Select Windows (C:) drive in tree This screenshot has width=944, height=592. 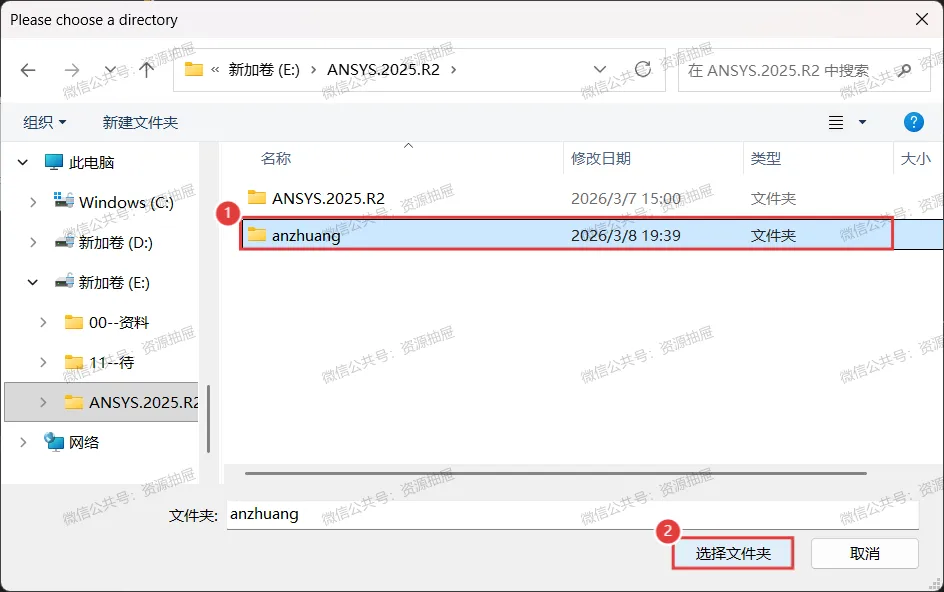point(126,202)
